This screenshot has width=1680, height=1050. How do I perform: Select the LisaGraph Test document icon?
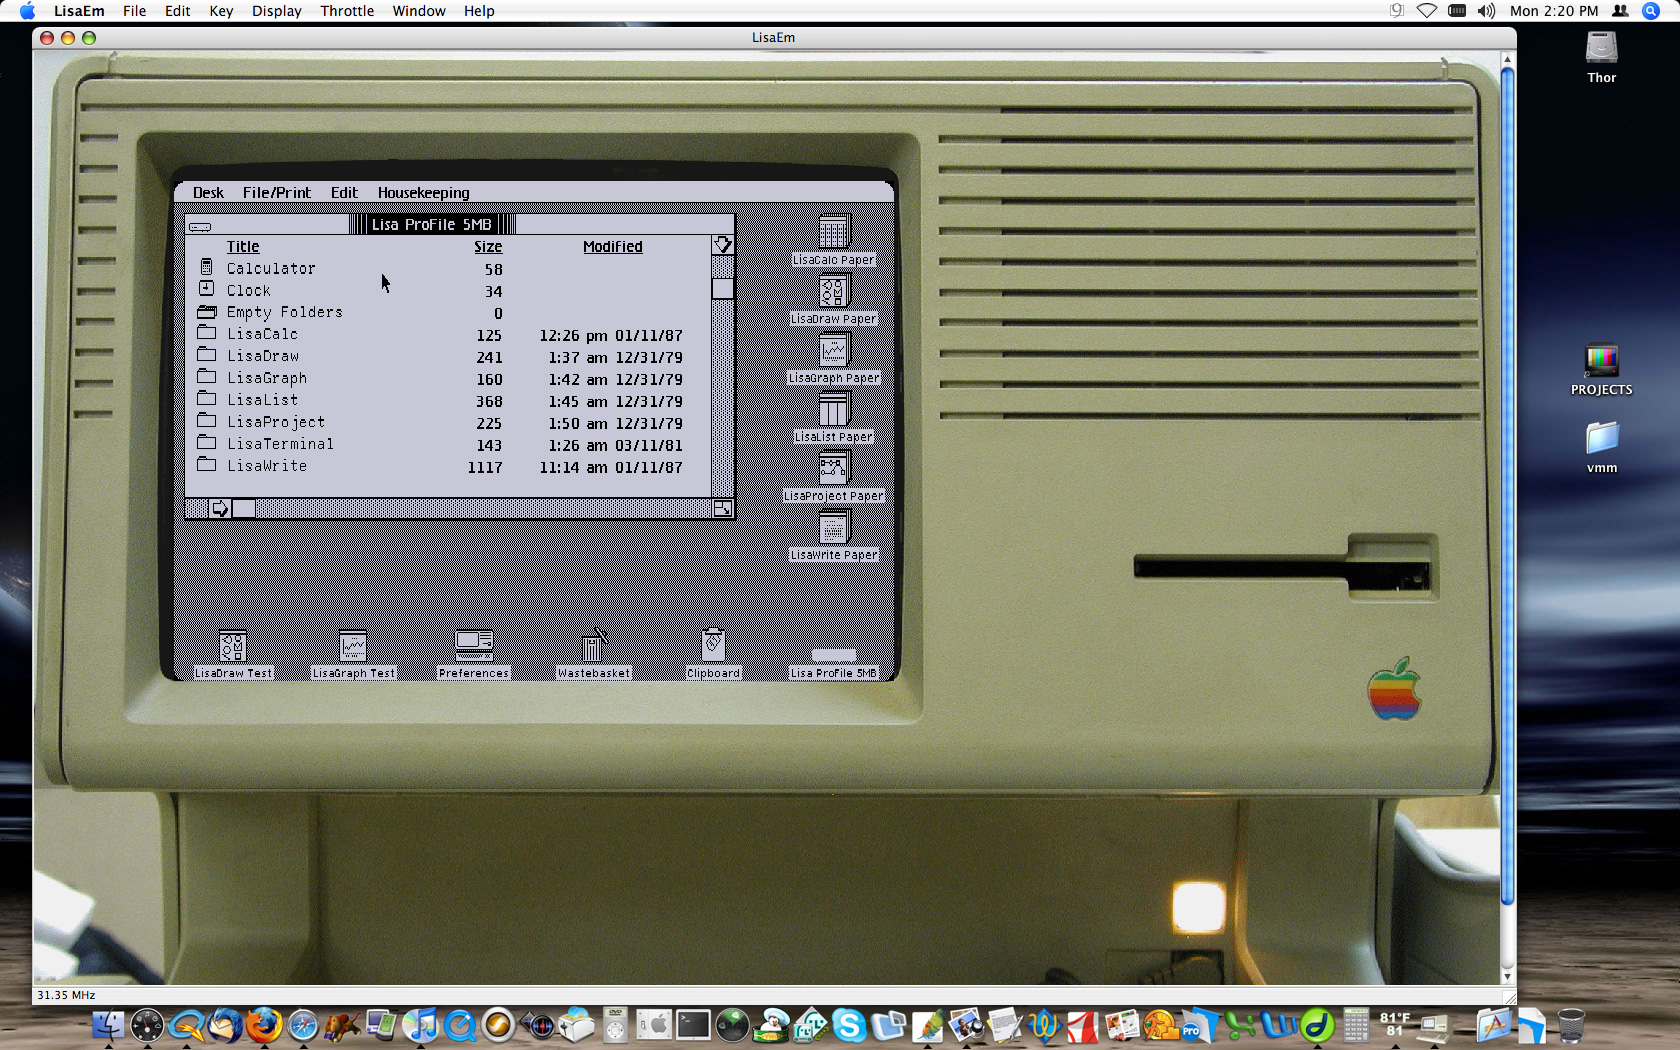click(353, 646)
